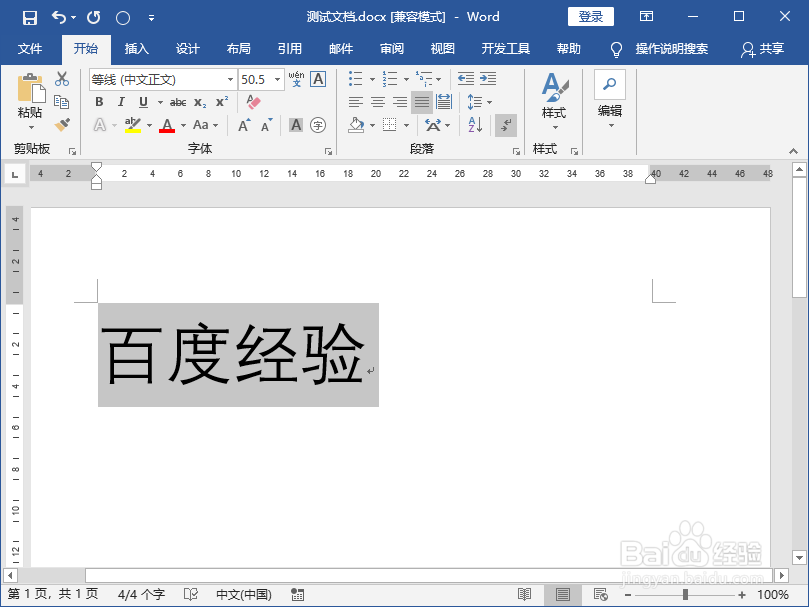
Task: Click the ribbon display options icon
Action: click(x=646, y=17)
